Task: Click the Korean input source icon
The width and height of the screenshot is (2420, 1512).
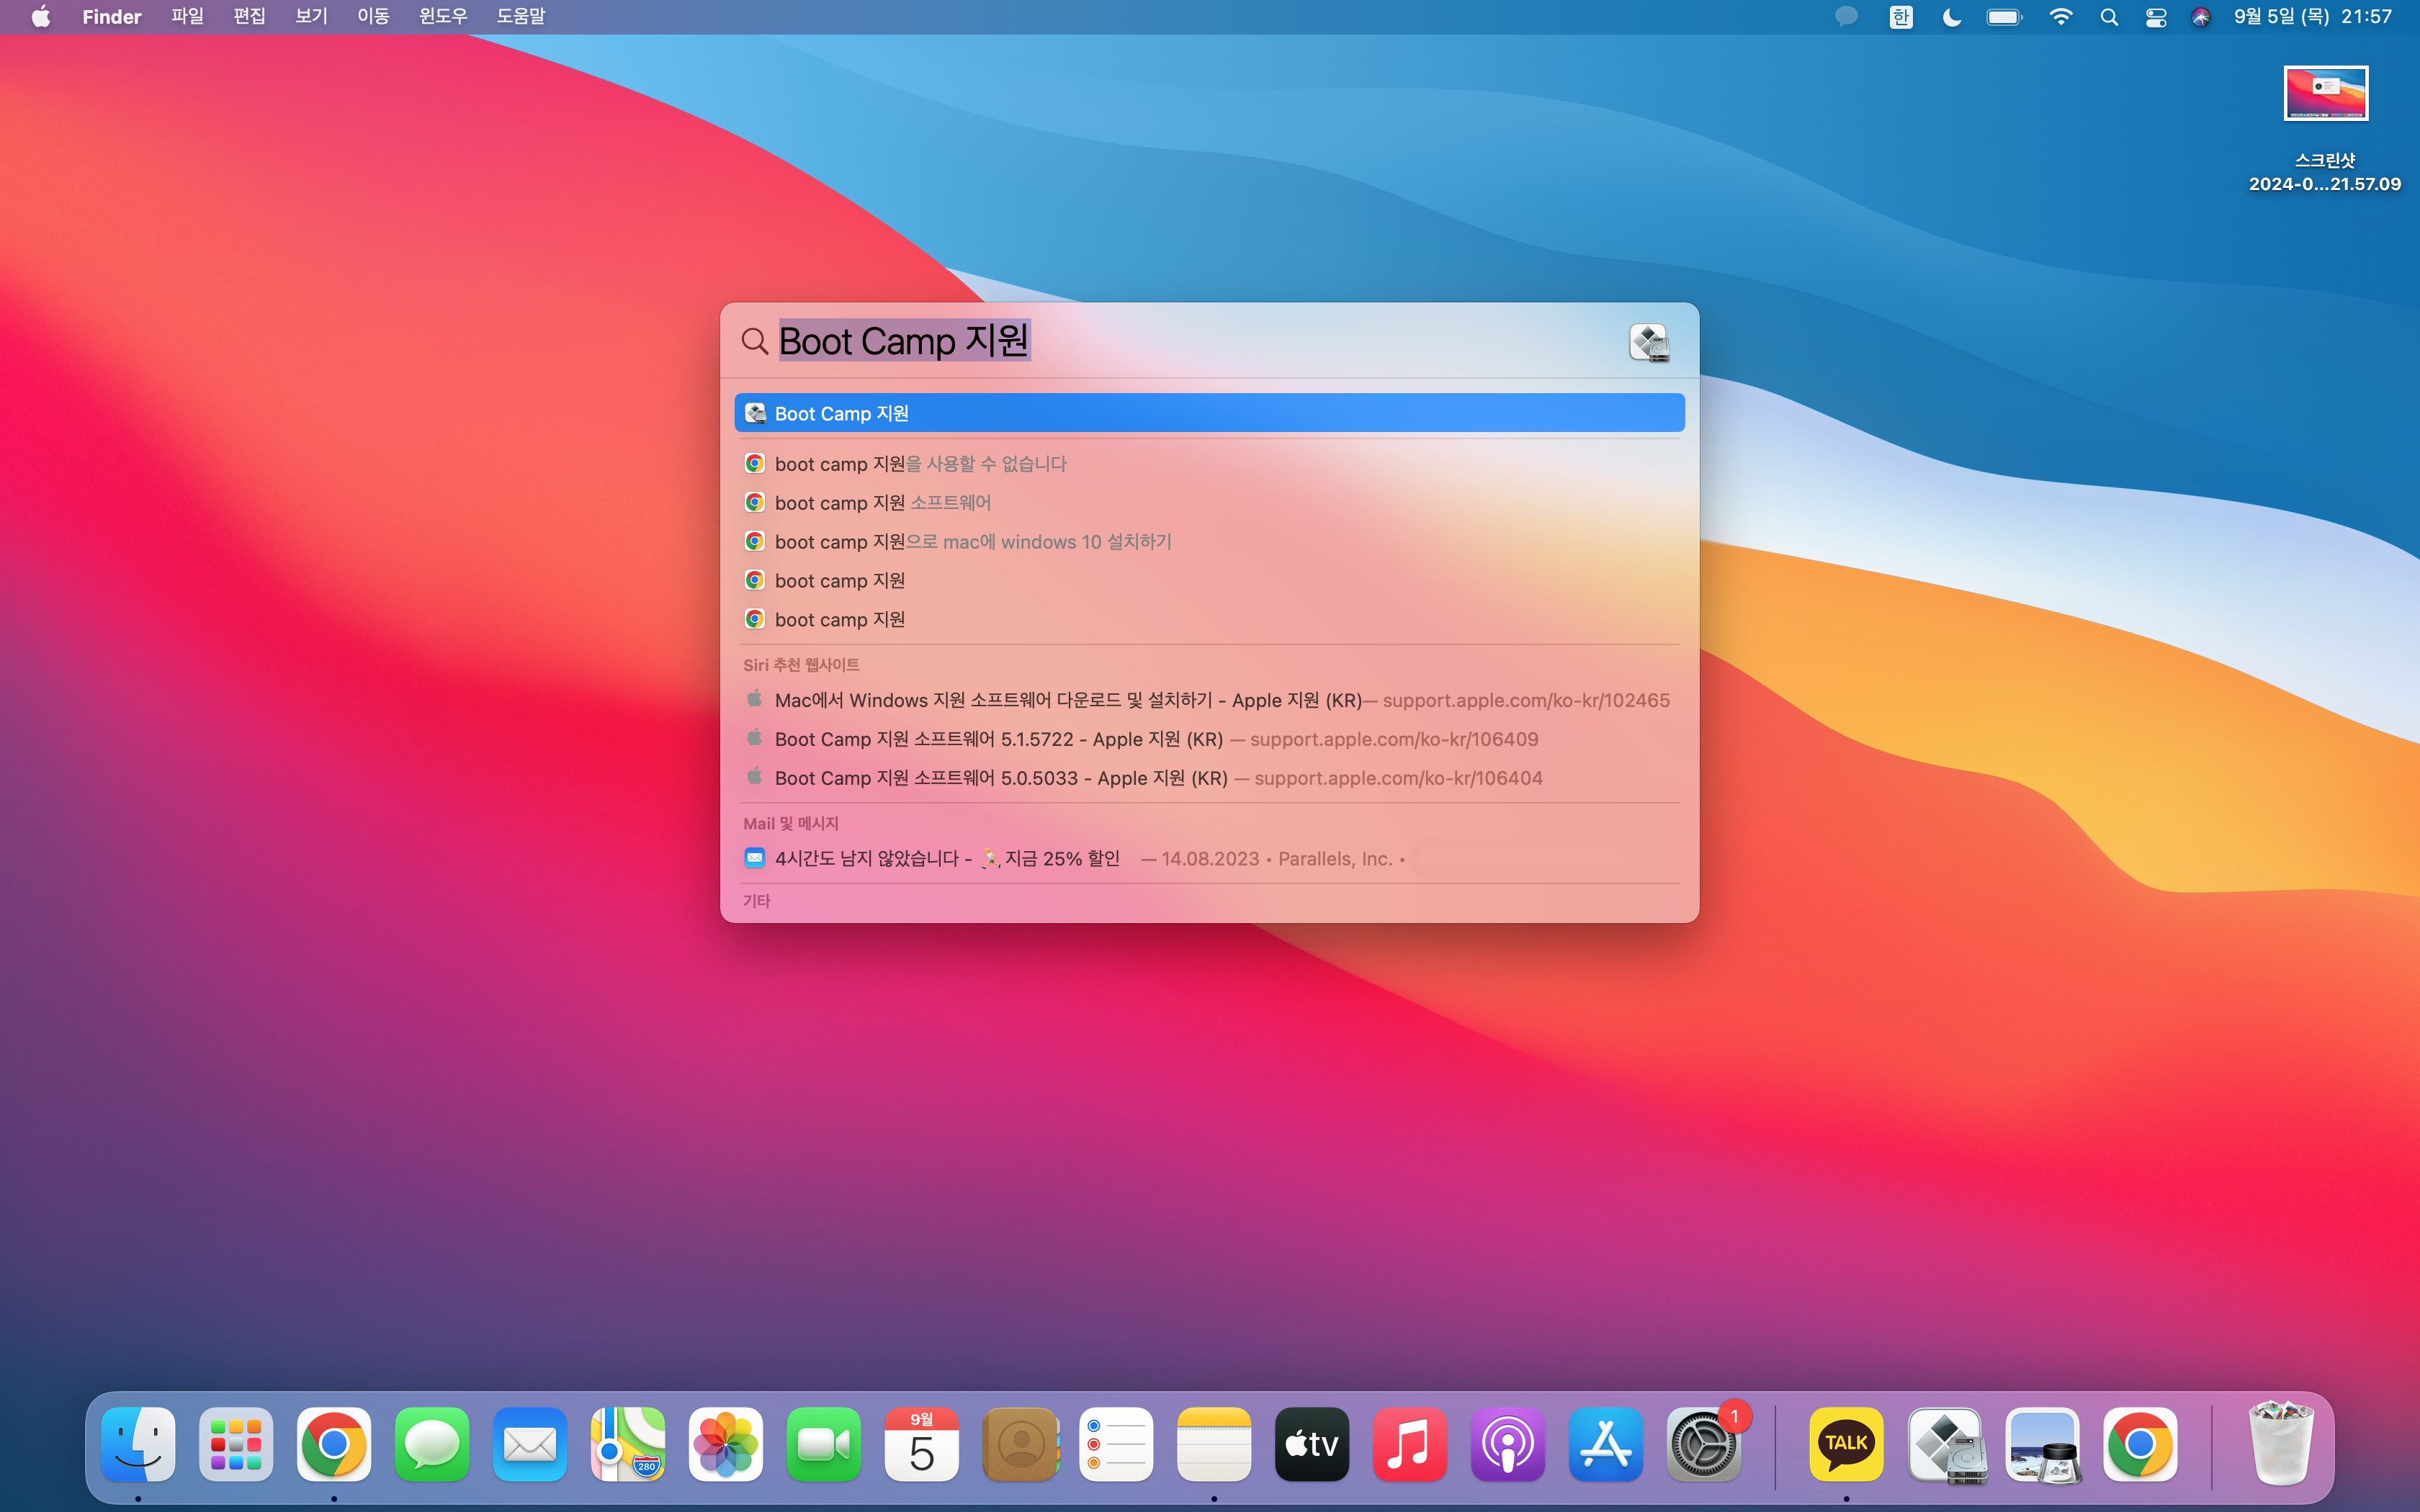Action: click(x=1901, y=17)
